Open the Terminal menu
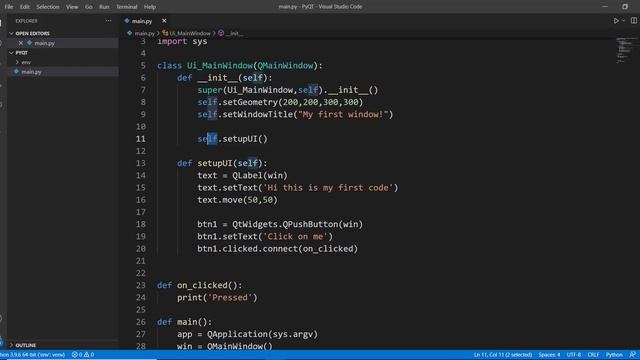The width and height of the screenshot is (640, 360). click(x=127, y=7)
